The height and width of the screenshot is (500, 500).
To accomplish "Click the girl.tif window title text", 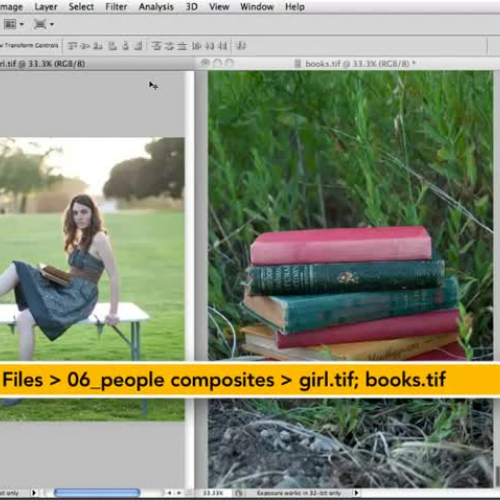I will 42,64.
